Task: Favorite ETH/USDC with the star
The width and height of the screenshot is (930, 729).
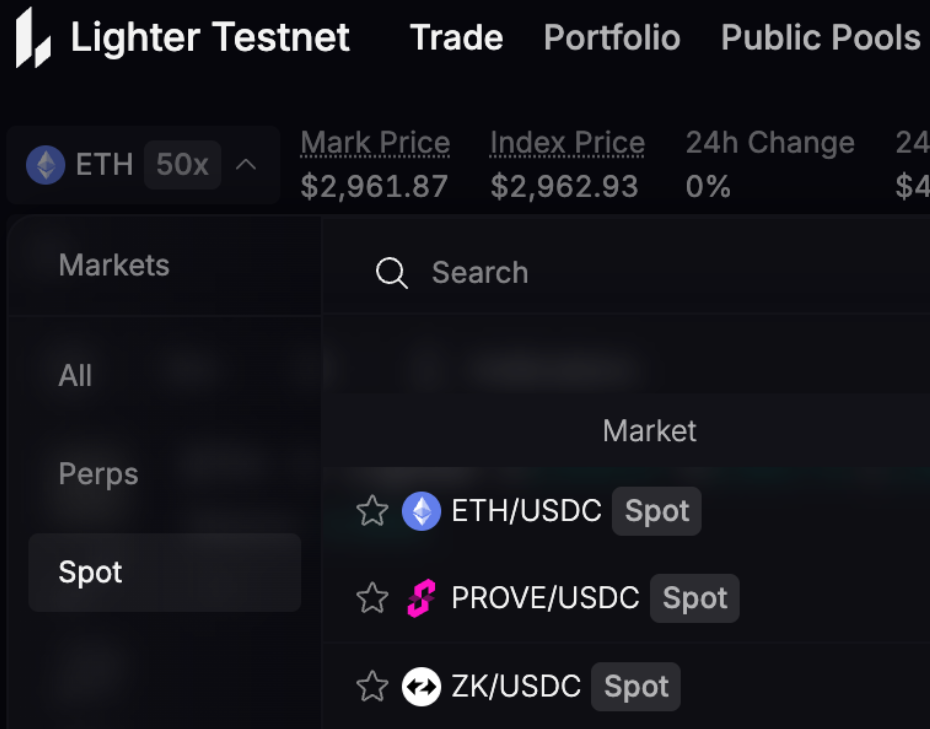Action: 372,512
